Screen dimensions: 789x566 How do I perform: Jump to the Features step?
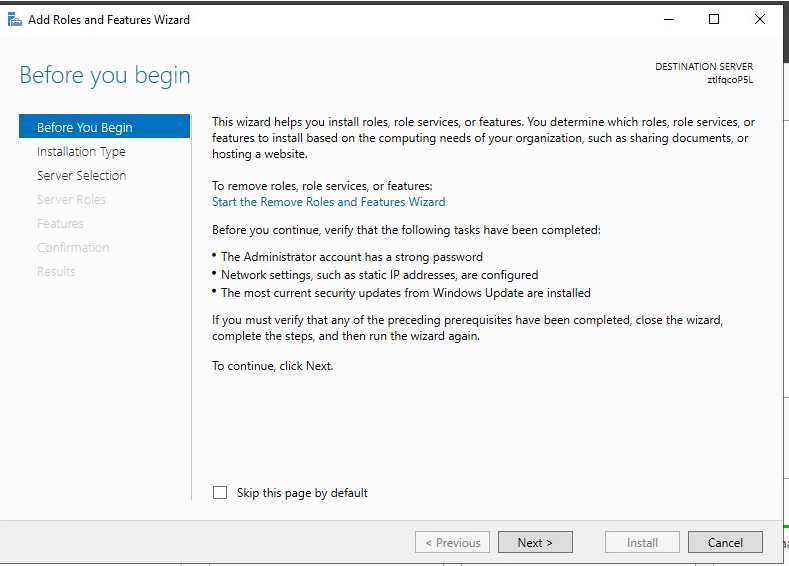pos(60,224)
